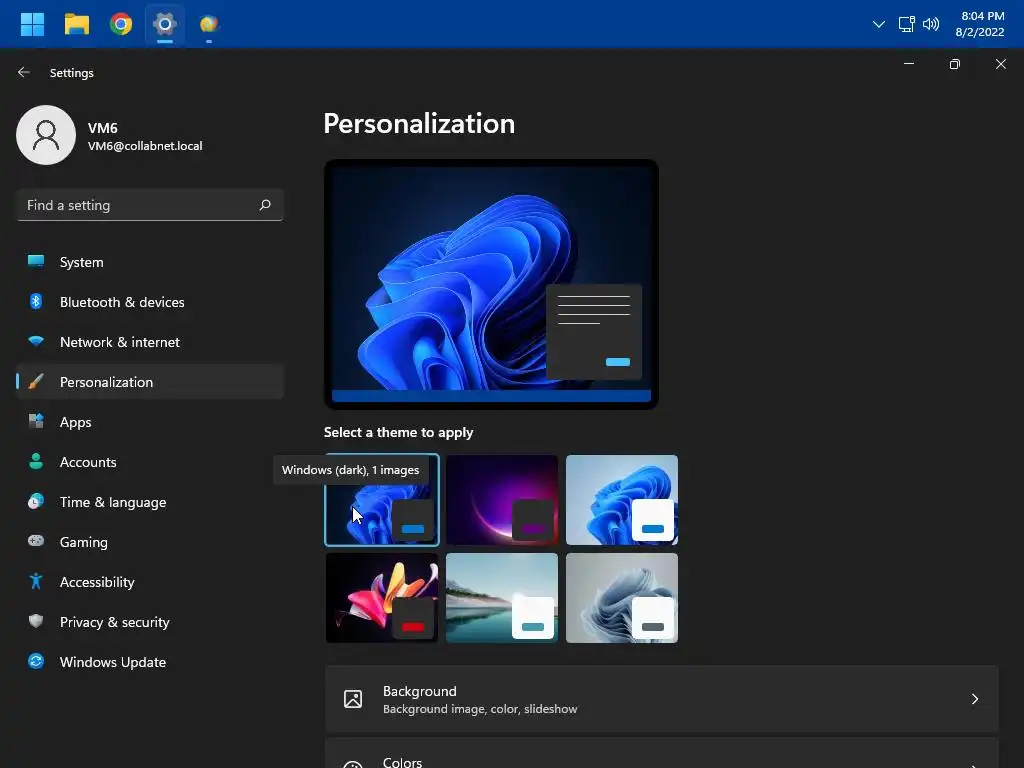Screen dimensions: 1024x768
Task: Apply the purple Glow theme thumbnail
Action: pos(502,500)
